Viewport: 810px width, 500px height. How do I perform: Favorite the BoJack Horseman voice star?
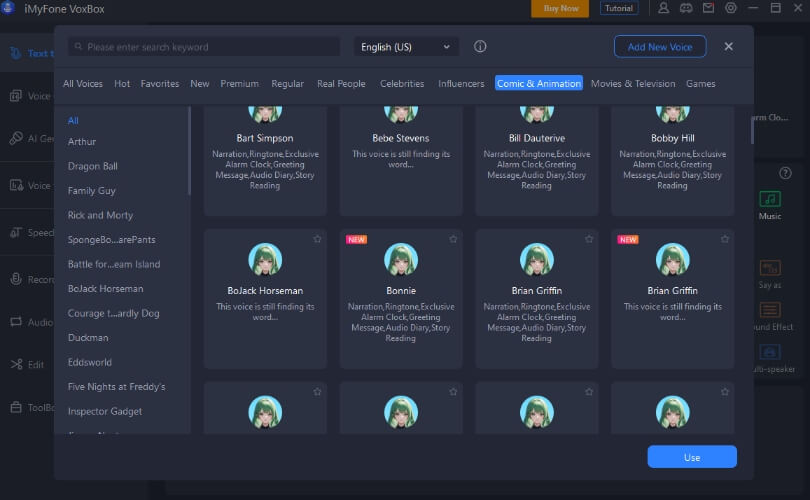317,239
